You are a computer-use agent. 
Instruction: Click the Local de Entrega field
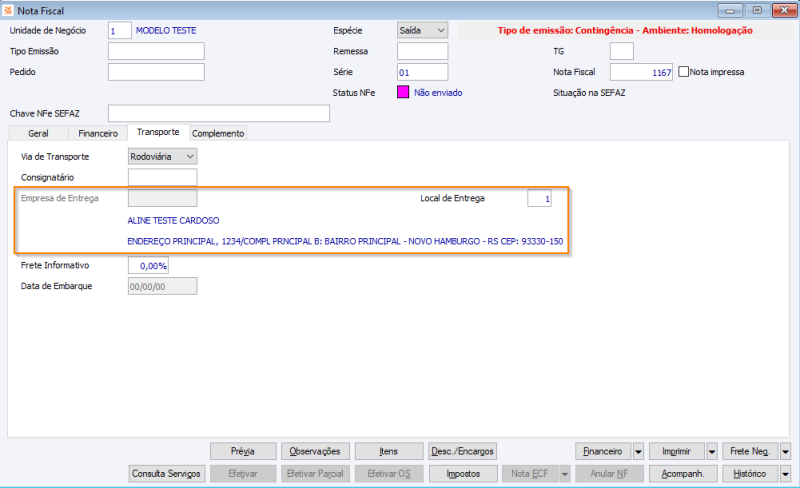[539, 198]
